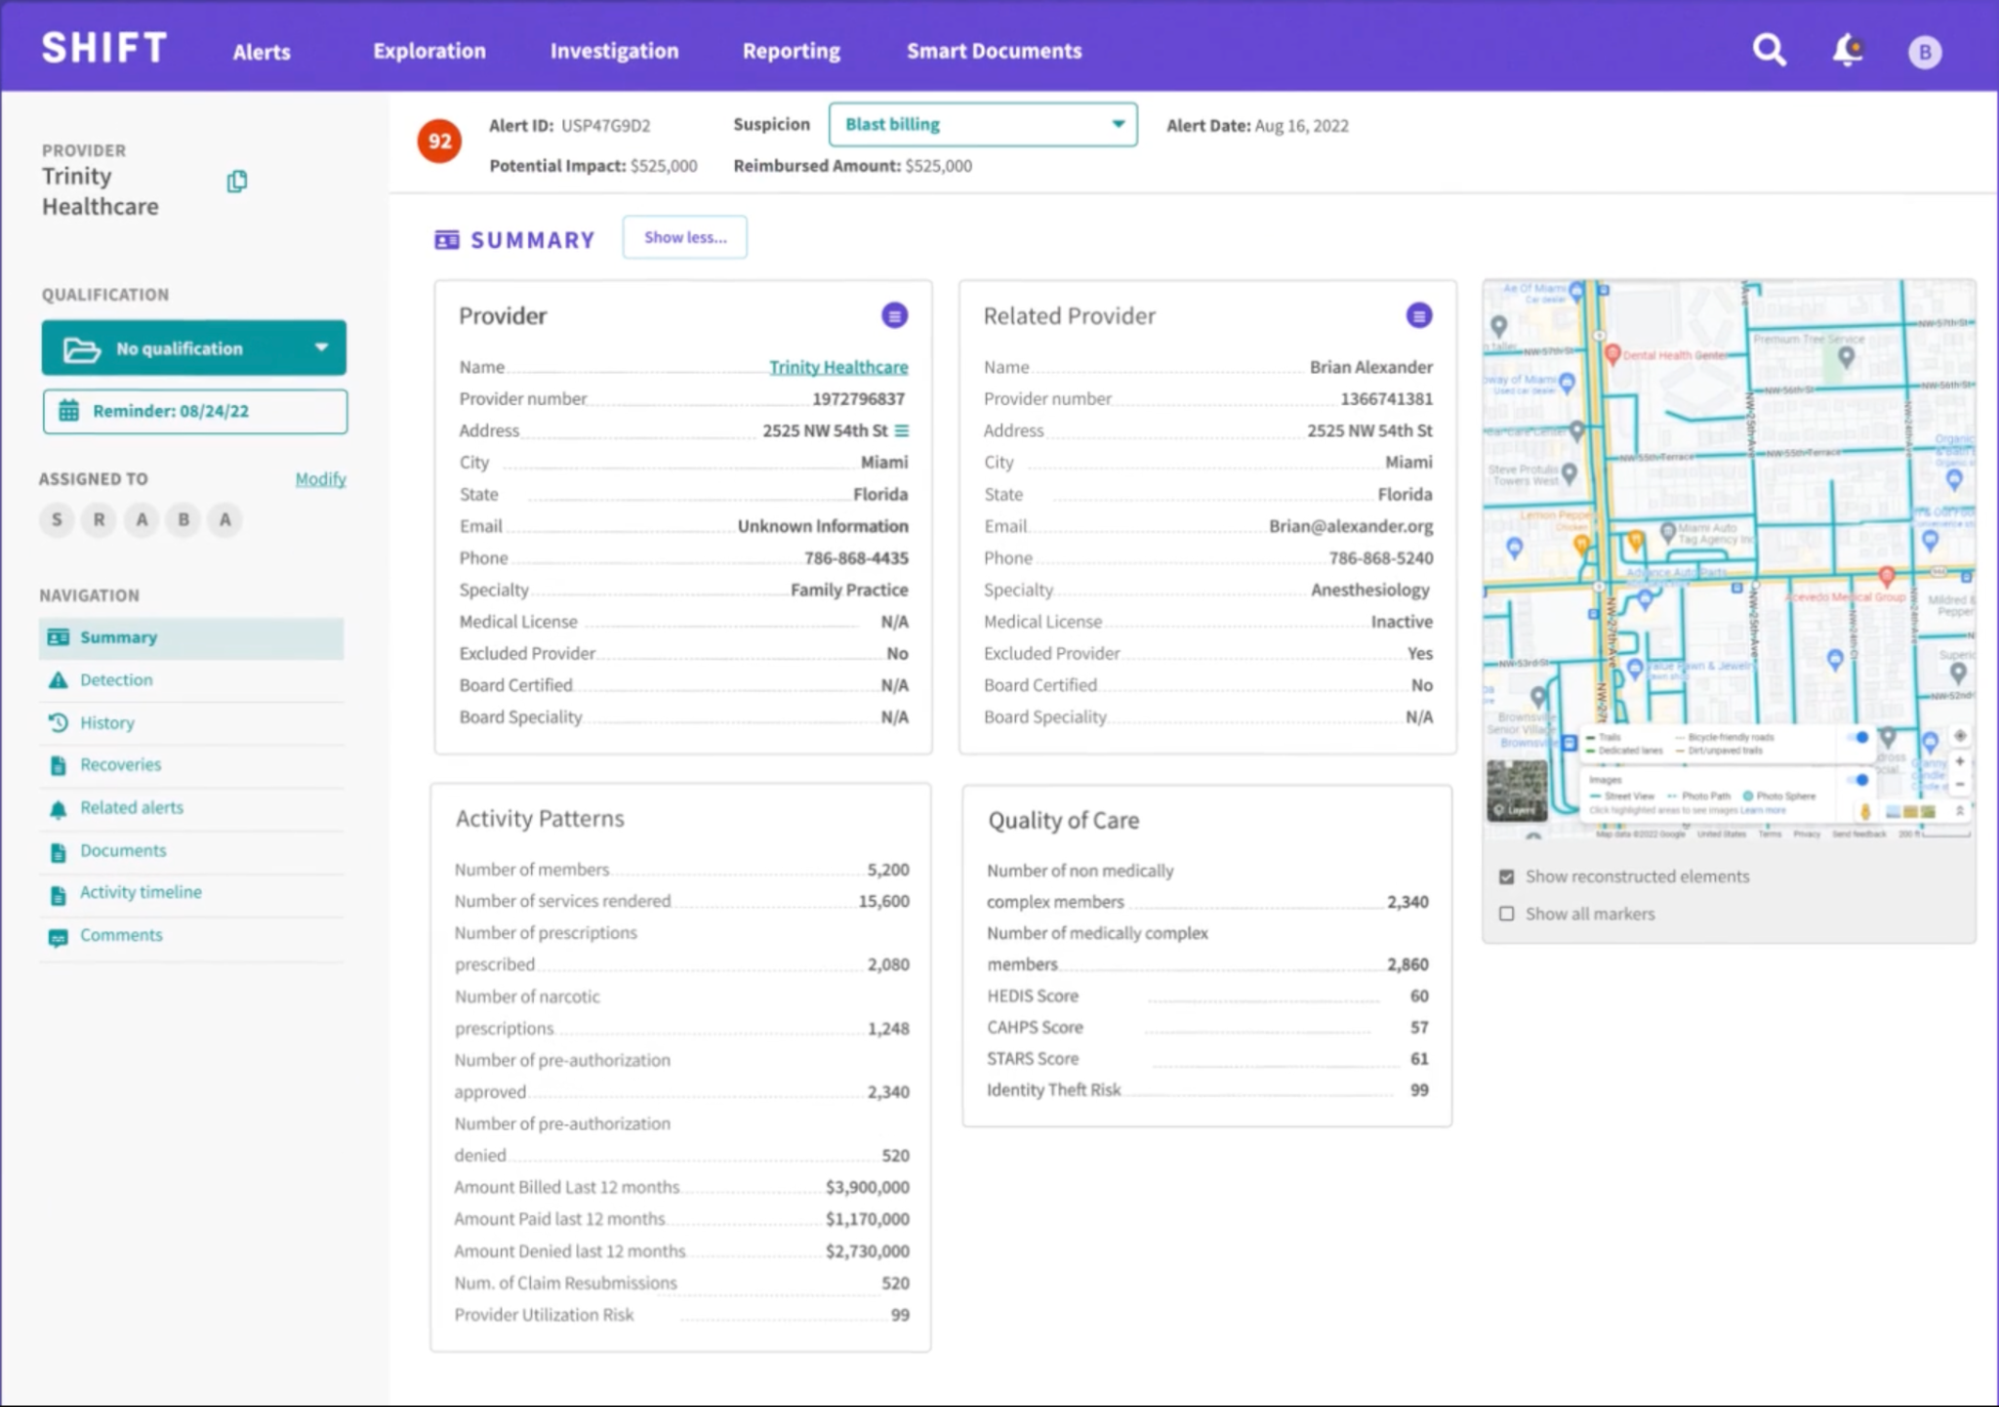
Task: Open the Investigation menu
Action: point(614,51)
